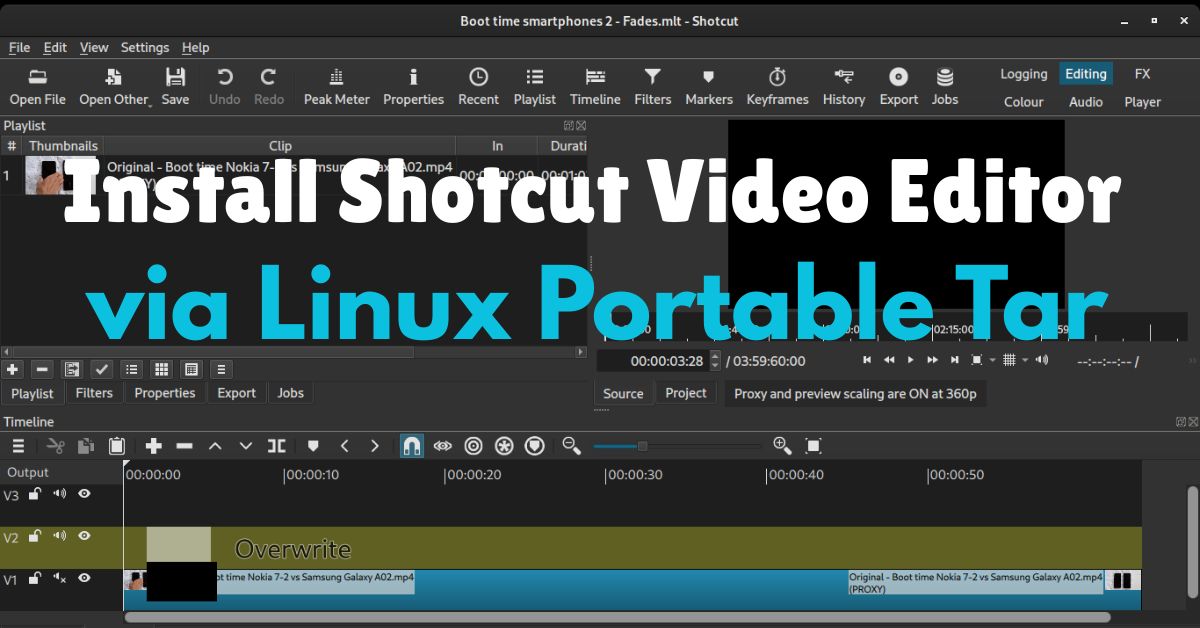This screenshot has width=1200, height=628.
Task: Open the Properties panel from the main toolbar
Action: (414, 87)
